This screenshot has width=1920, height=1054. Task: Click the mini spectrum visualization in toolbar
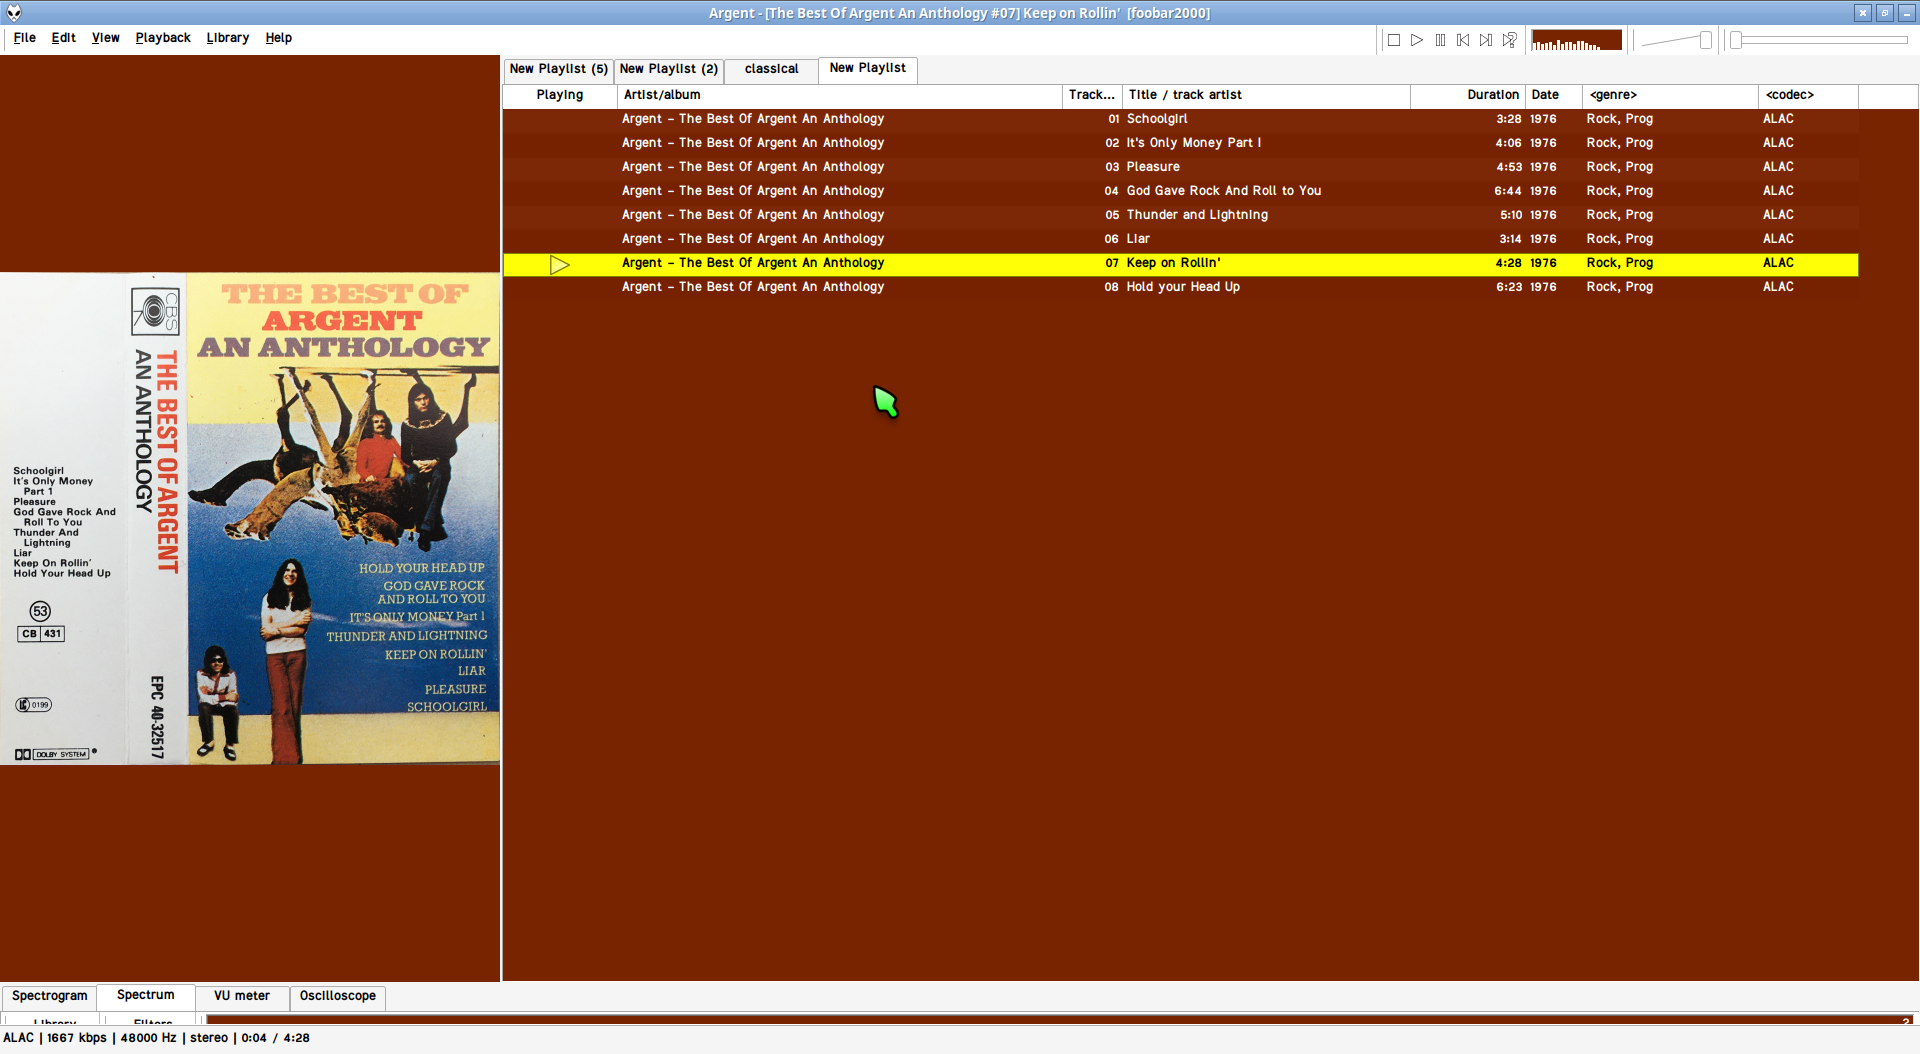click(1576, 40)
